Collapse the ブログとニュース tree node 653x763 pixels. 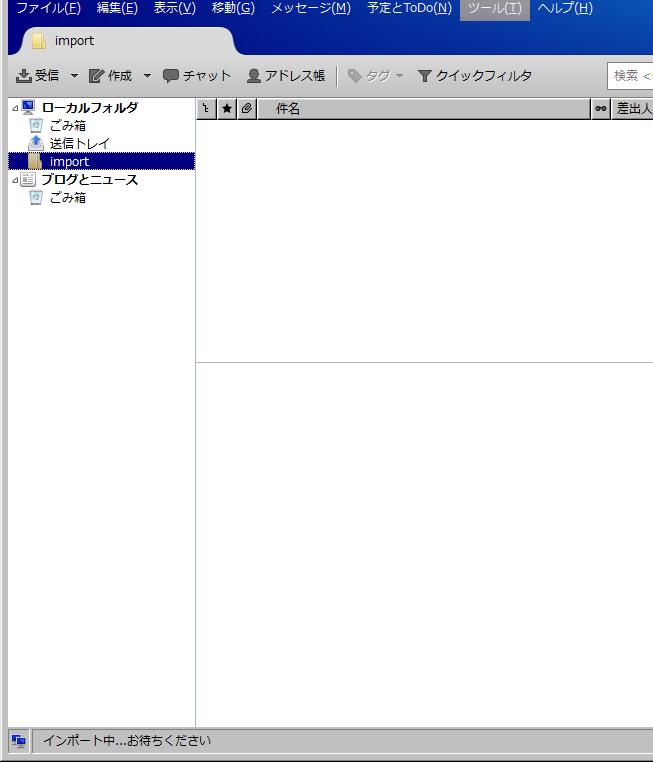click(15, 180)
